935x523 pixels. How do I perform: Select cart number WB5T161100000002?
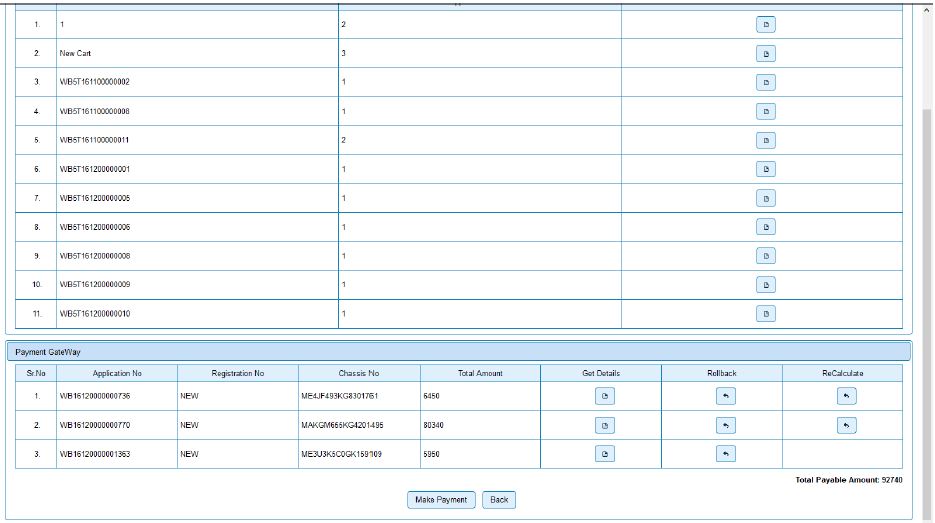(95, 82)
